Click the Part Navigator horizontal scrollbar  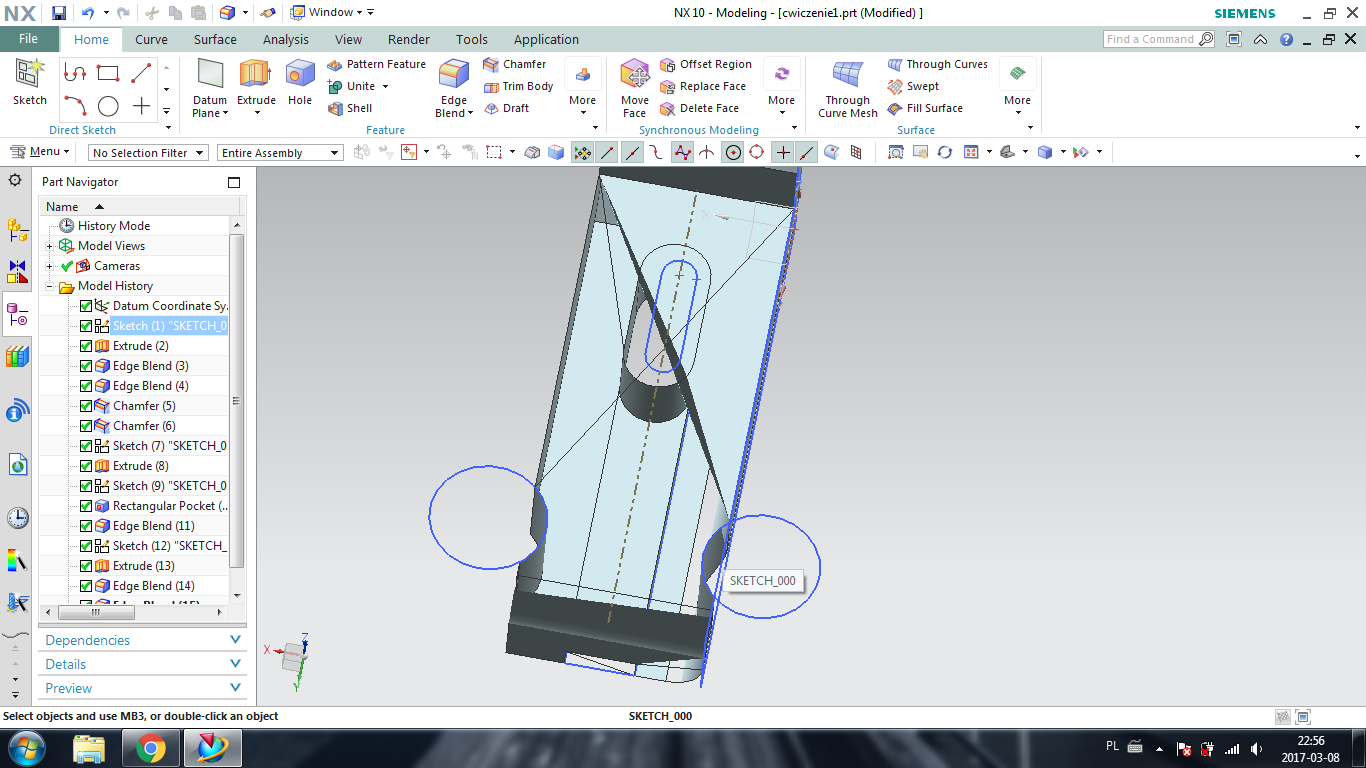(x=96, y=611)
